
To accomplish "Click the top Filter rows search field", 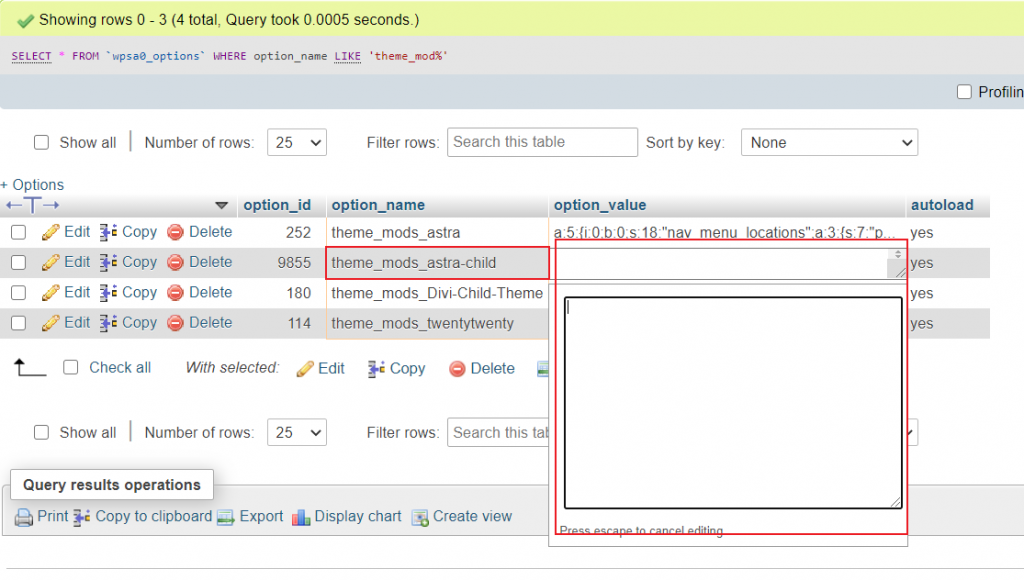I will click(542, 142).
